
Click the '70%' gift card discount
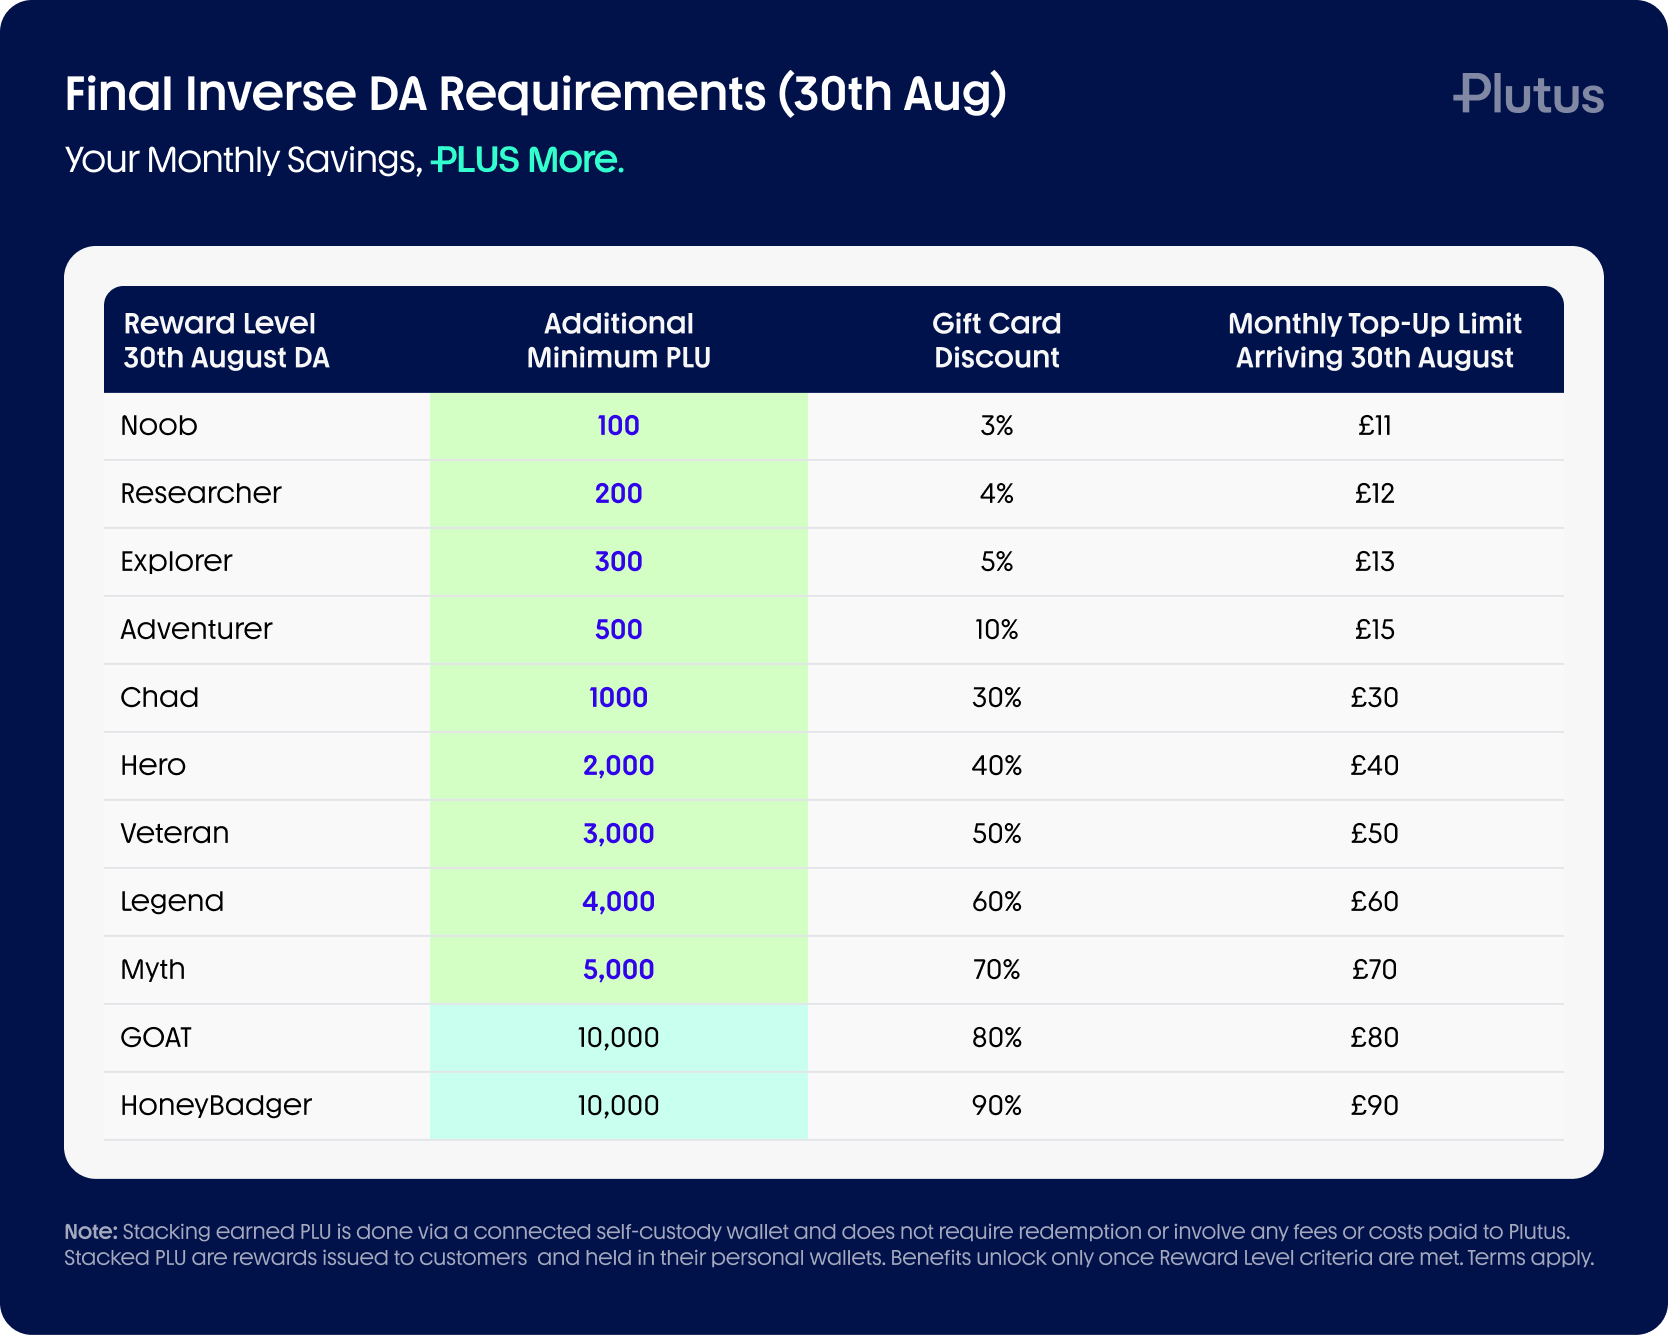pos(996,970)
